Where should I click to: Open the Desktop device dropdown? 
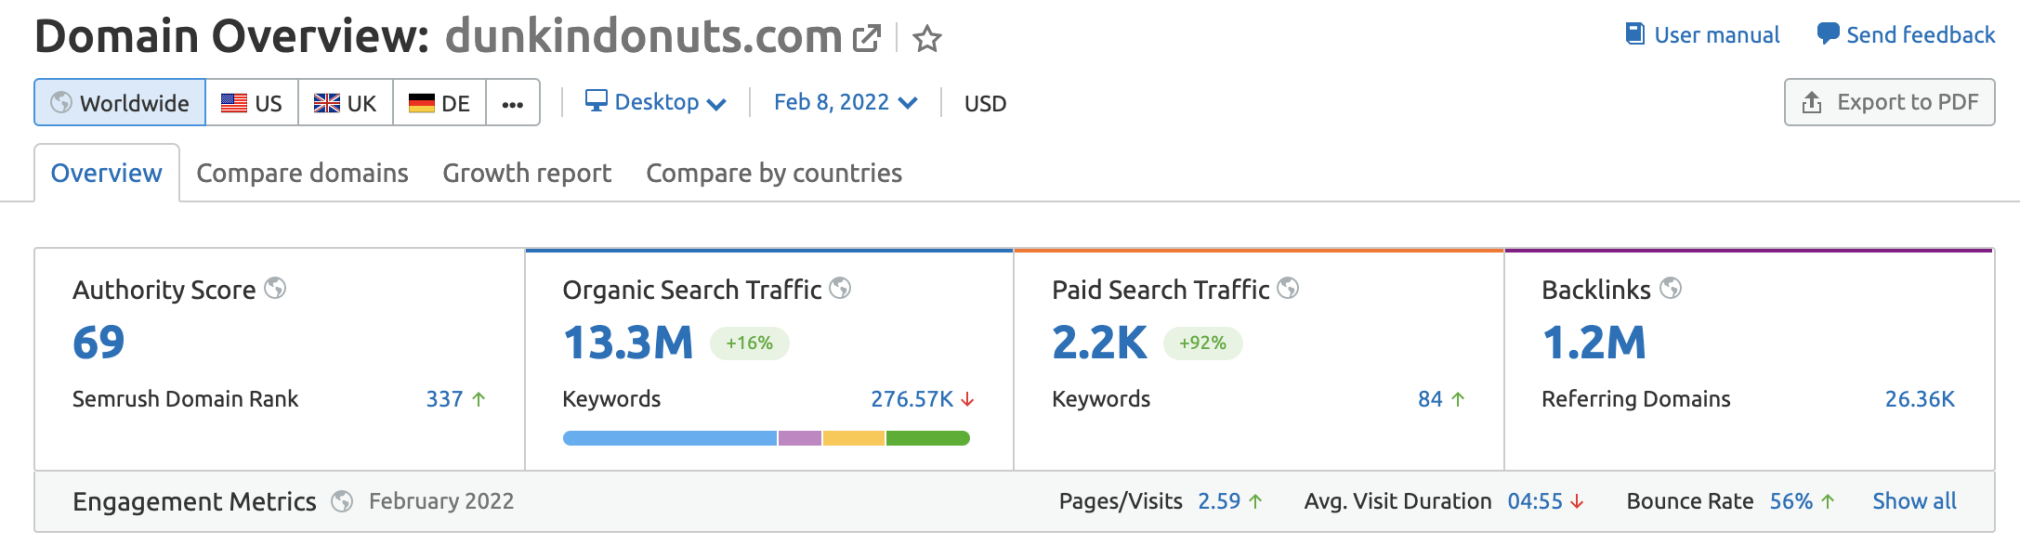pos(655,102)
